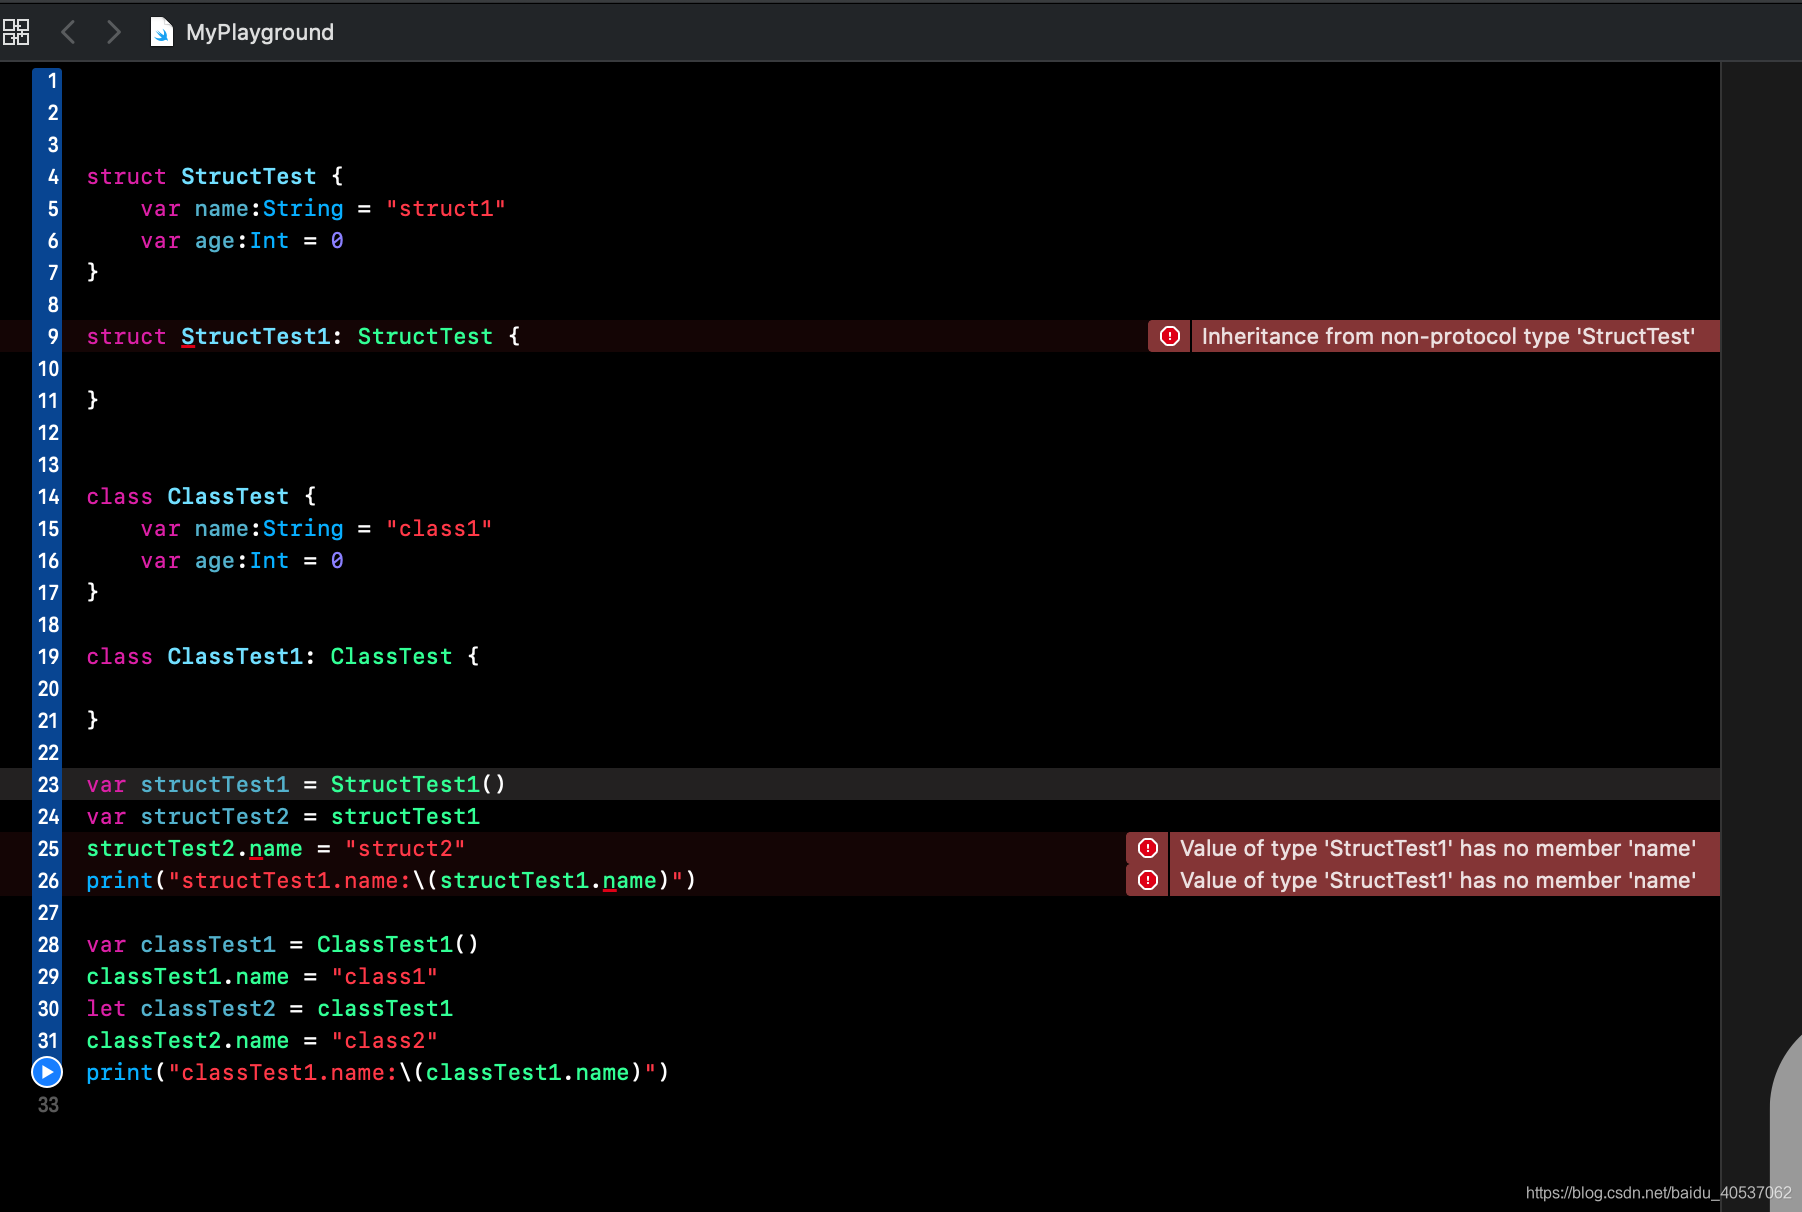Click ClassTest1() initializer call on line 28
Image resolution: width=1802 pixels, height=1212 pixels.
[398, 945]
